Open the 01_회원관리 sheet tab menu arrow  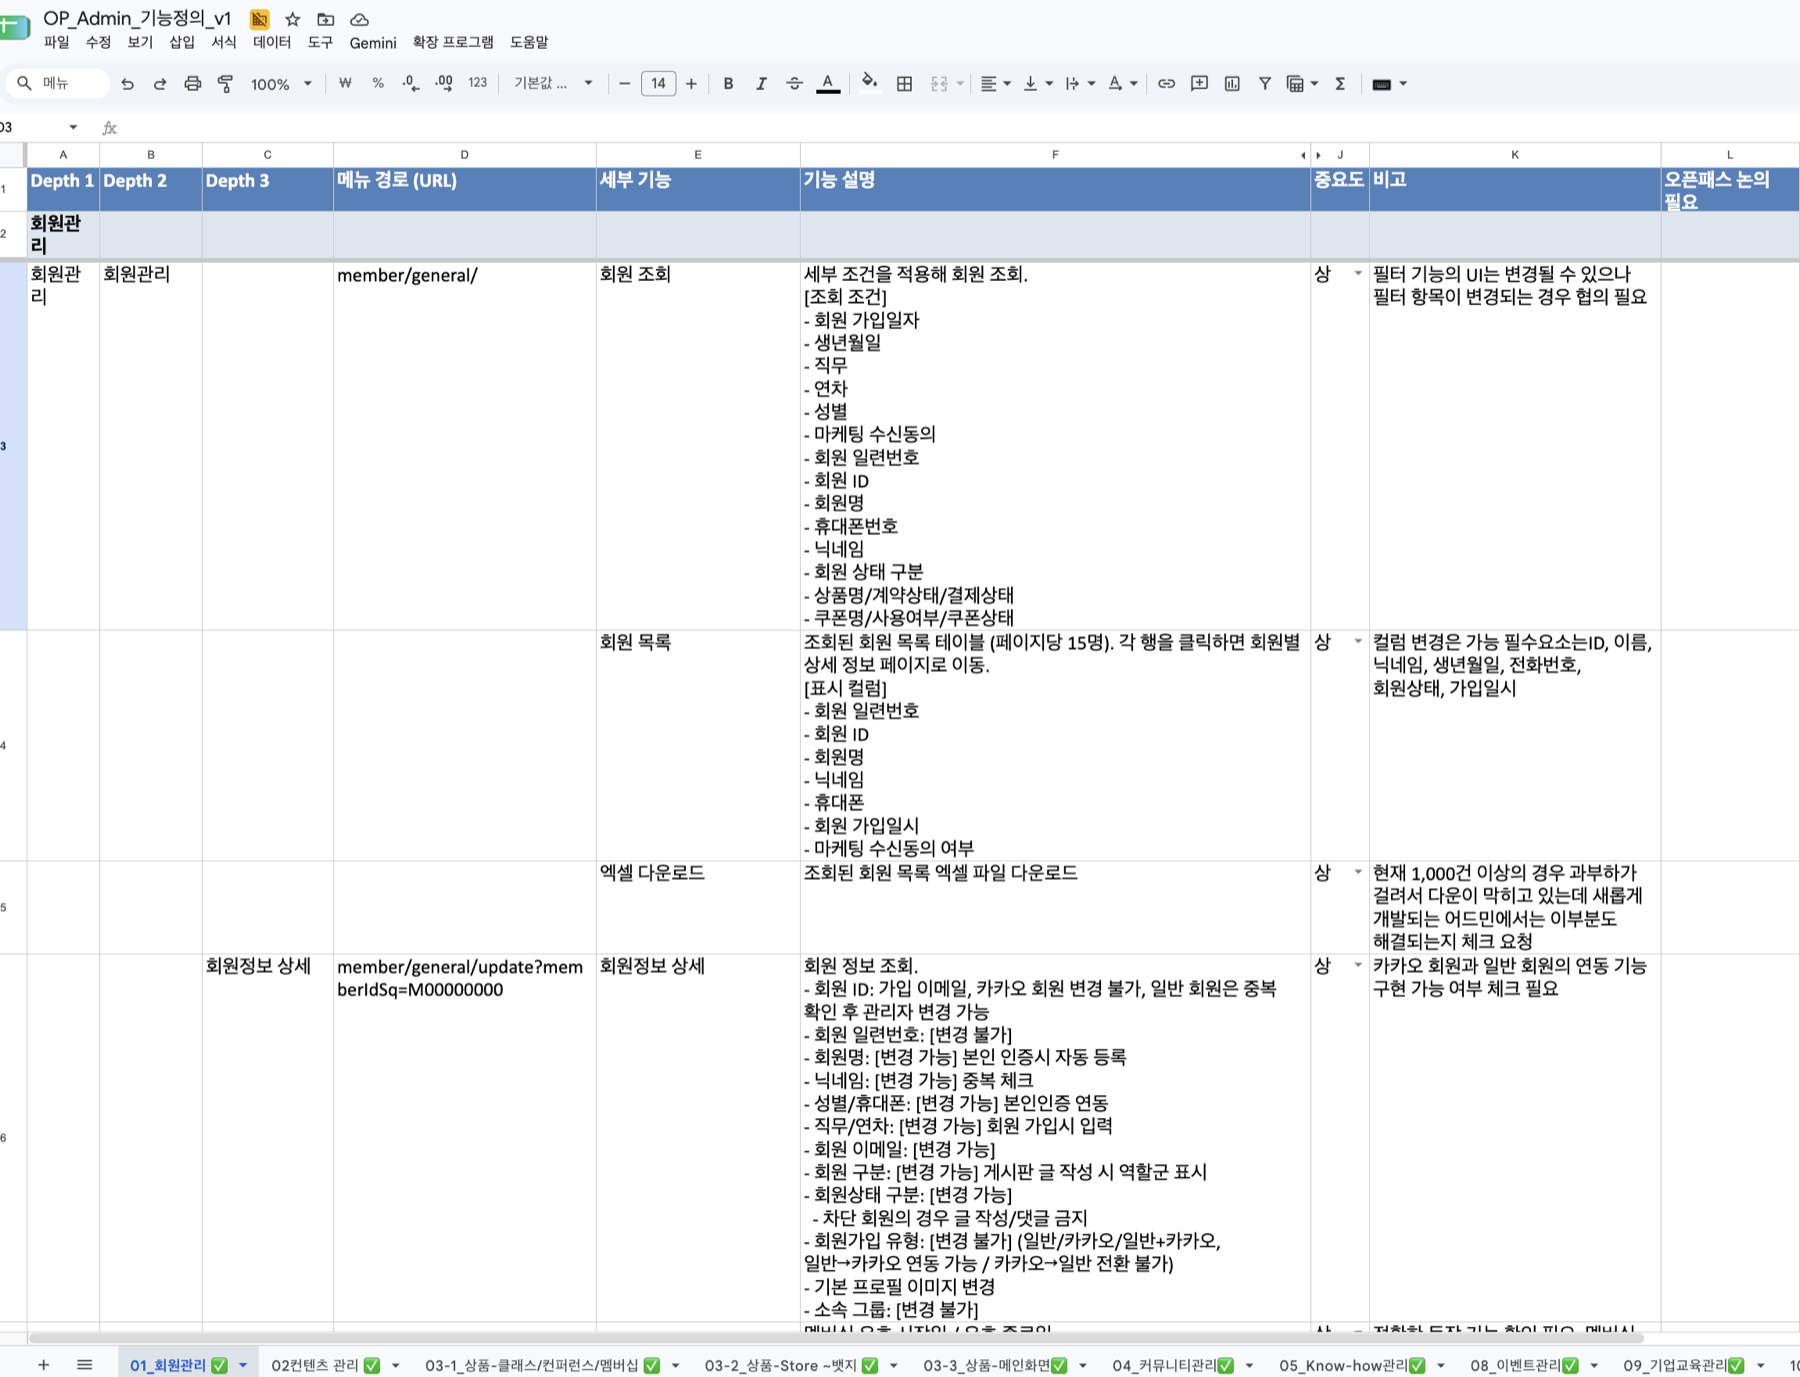(243, 1365)
